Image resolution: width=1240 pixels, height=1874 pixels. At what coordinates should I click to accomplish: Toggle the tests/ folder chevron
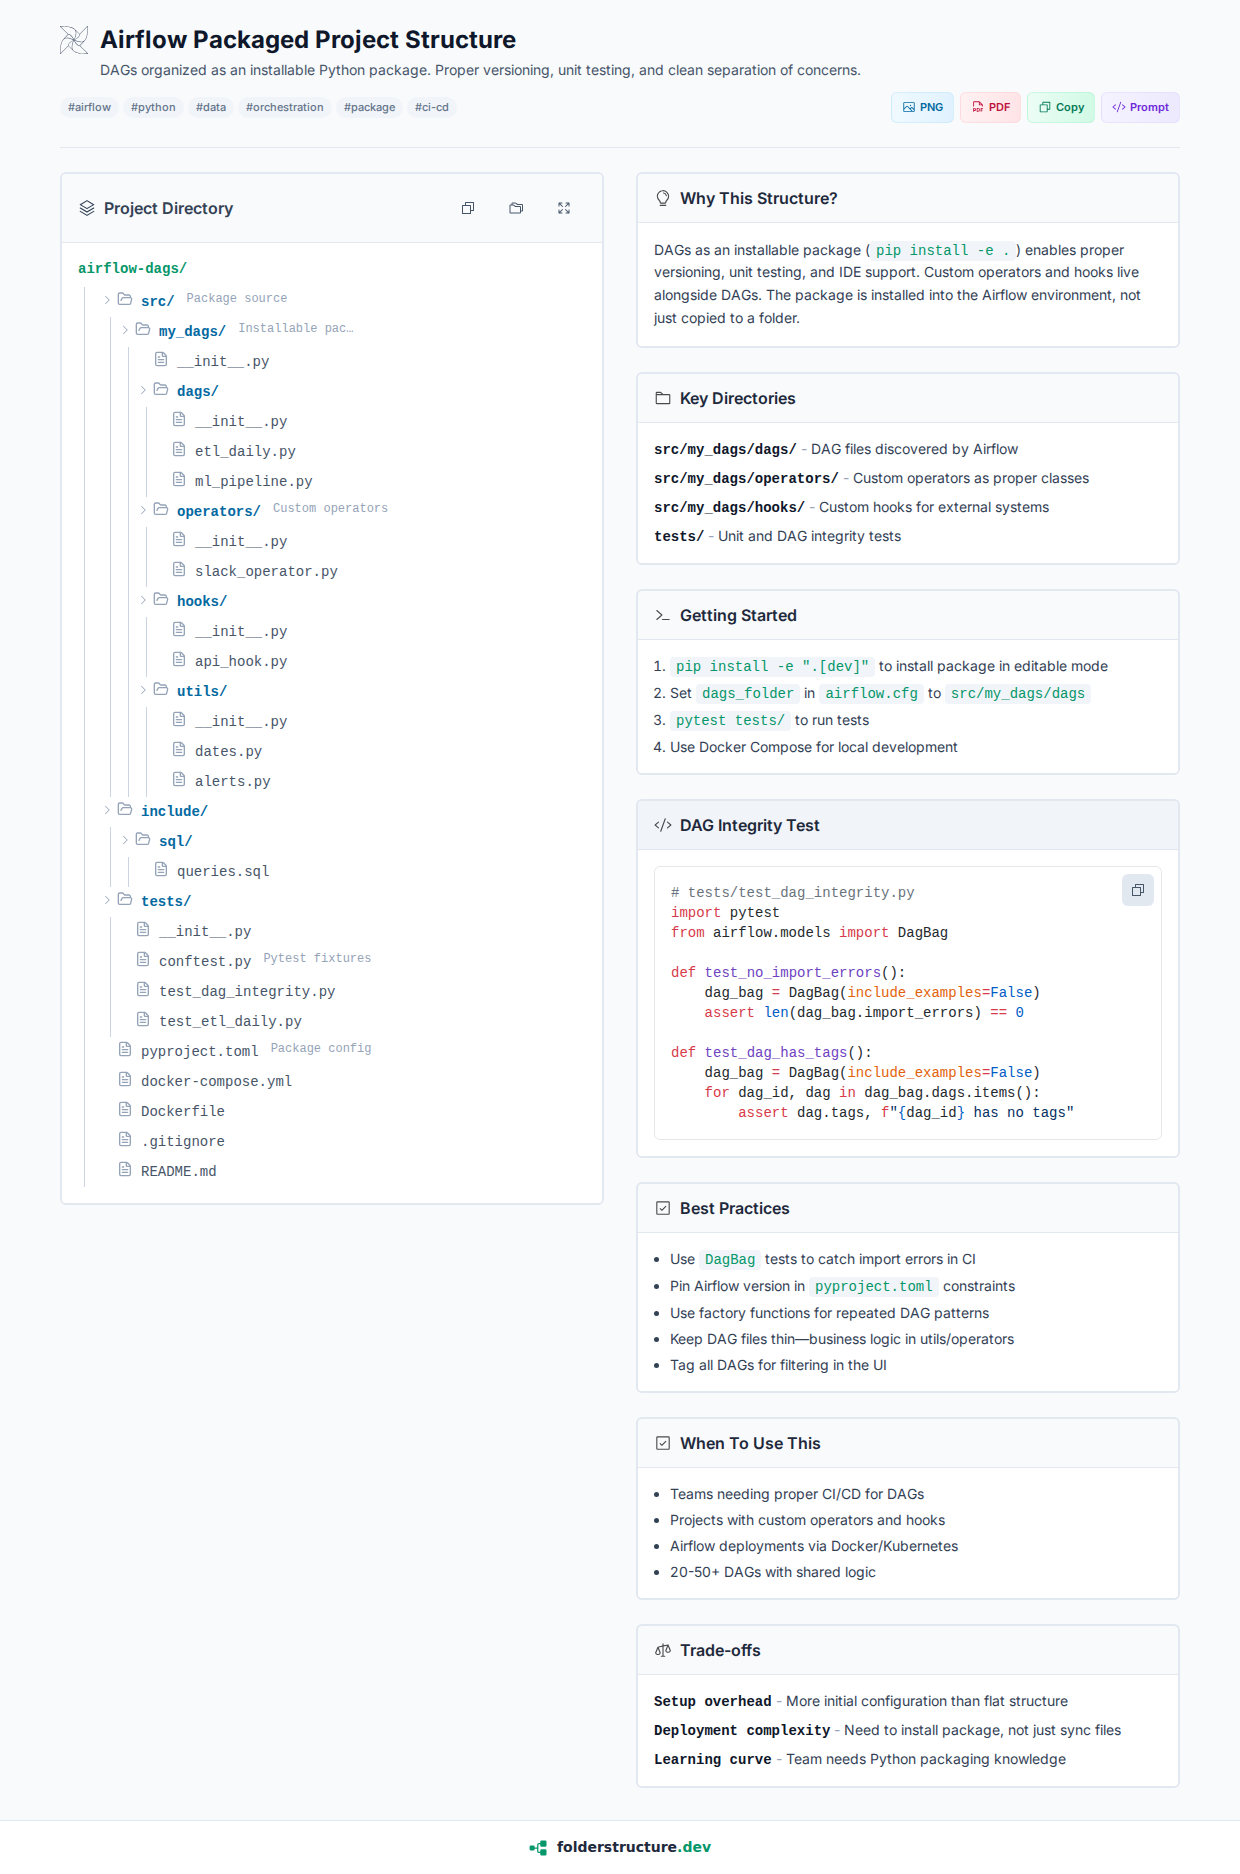(107, 900)
